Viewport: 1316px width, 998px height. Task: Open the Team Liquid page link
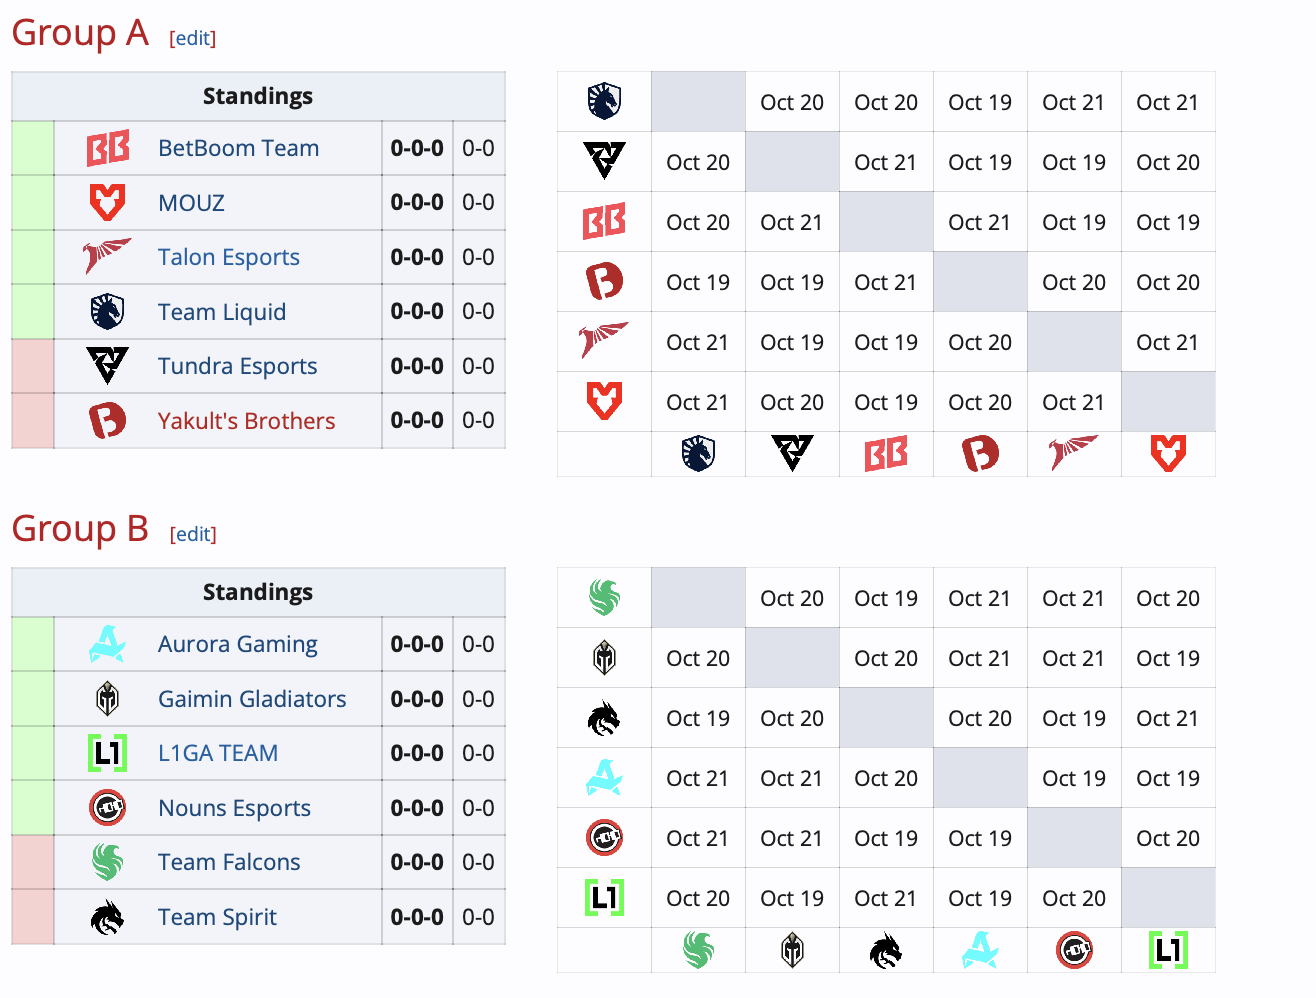click(x=221, y=312)
